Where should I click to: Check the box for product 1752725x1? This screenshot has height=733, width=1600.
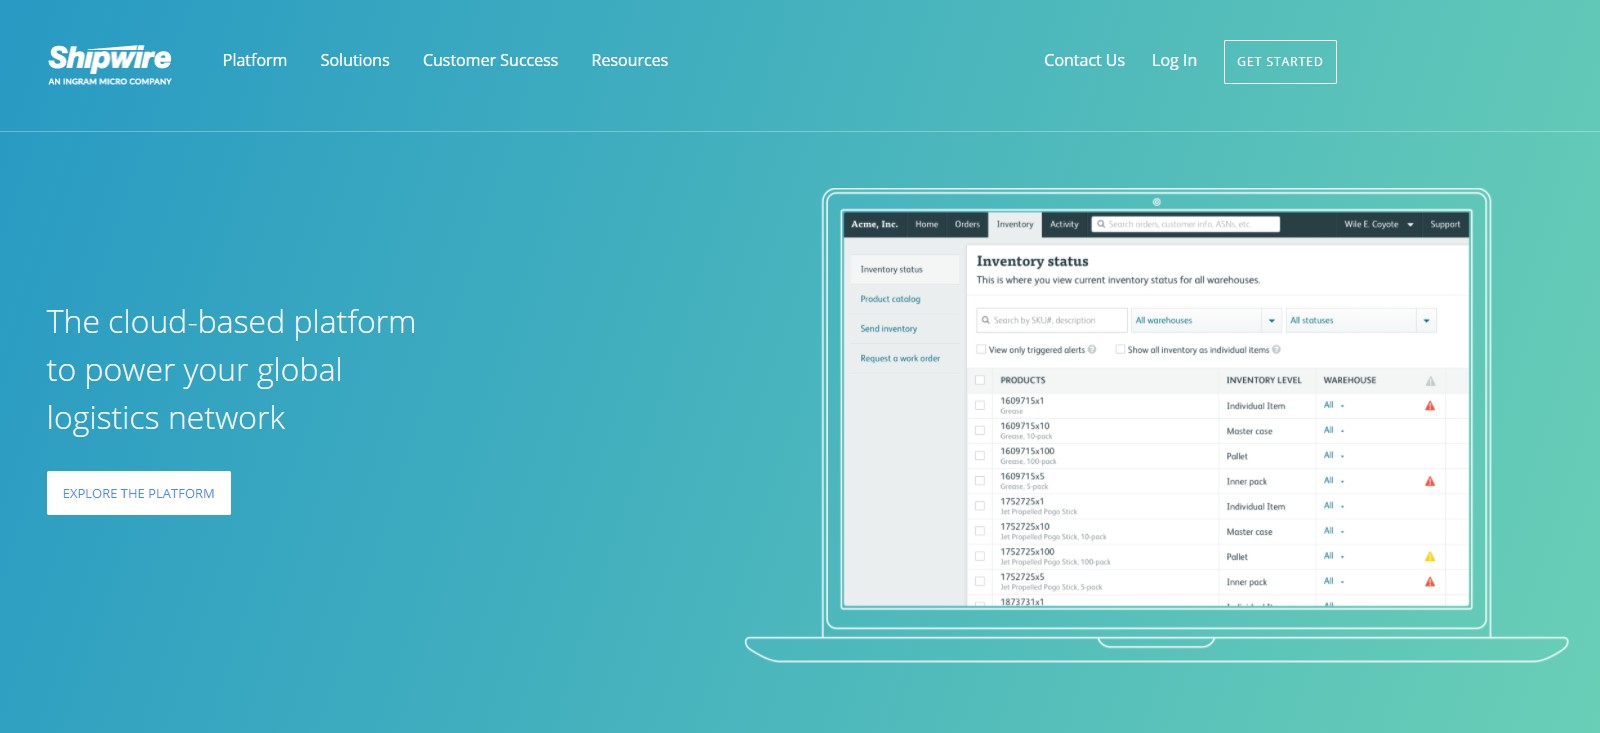[x=980, y=506]
